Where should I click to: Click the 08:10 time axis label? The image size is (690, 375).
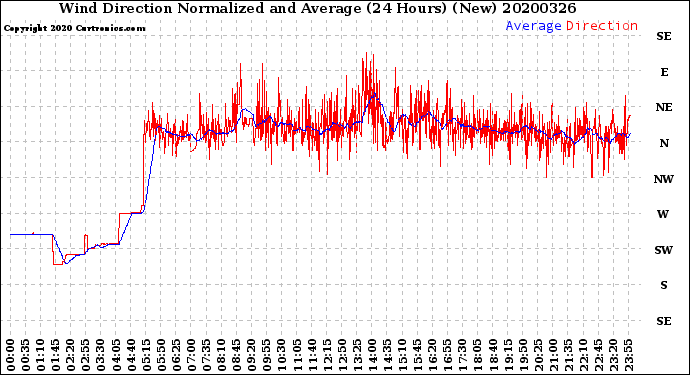pos(221,355)
